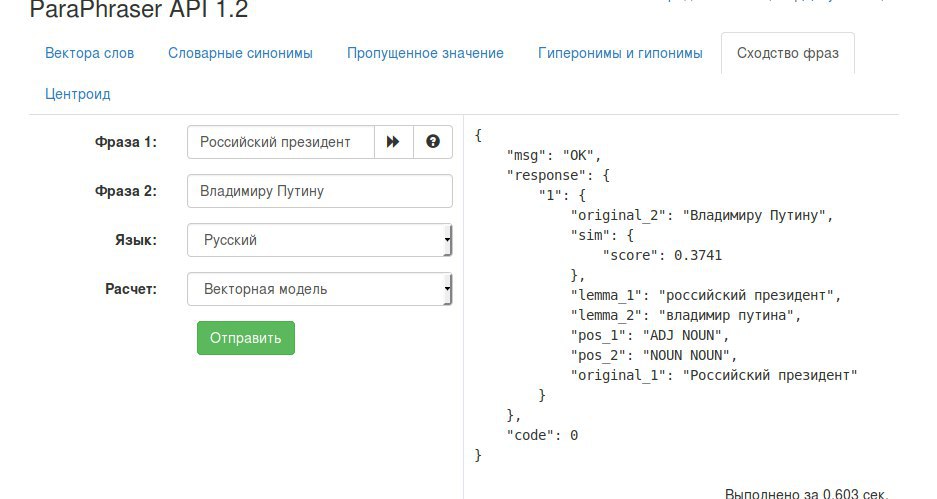Open the Центроид tab
The image size is (937, 499).
pyautogui.click(x=78, y=94)
